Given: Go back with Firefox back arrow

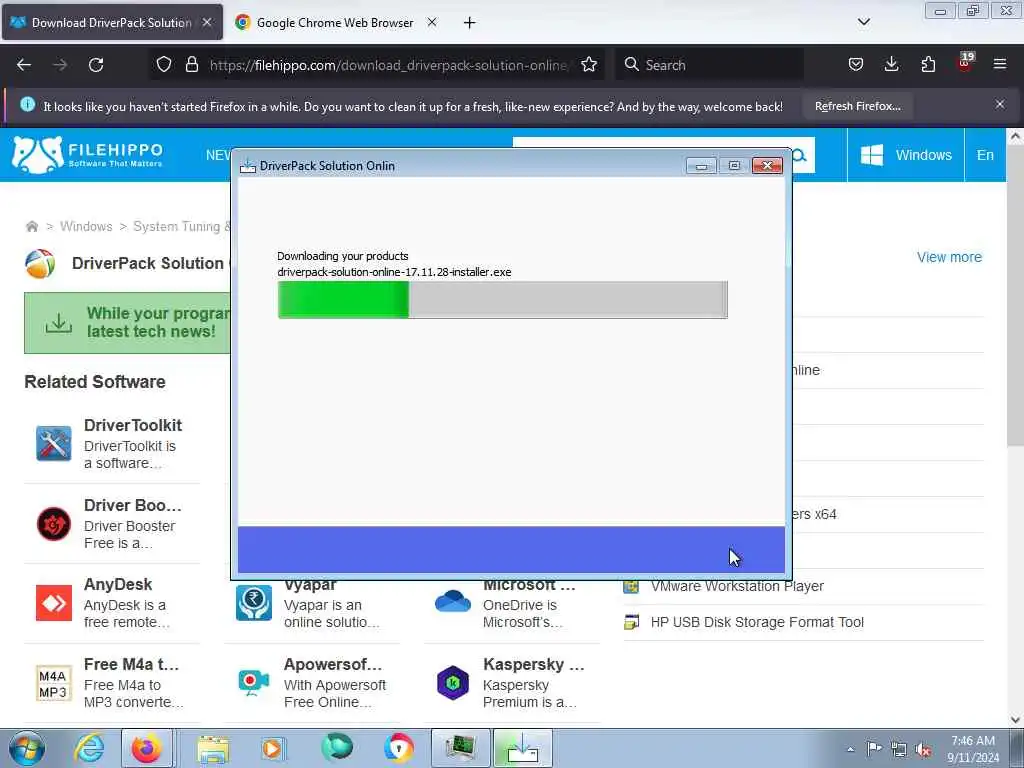Looking at the screenshot, I should tap(24, 65).
